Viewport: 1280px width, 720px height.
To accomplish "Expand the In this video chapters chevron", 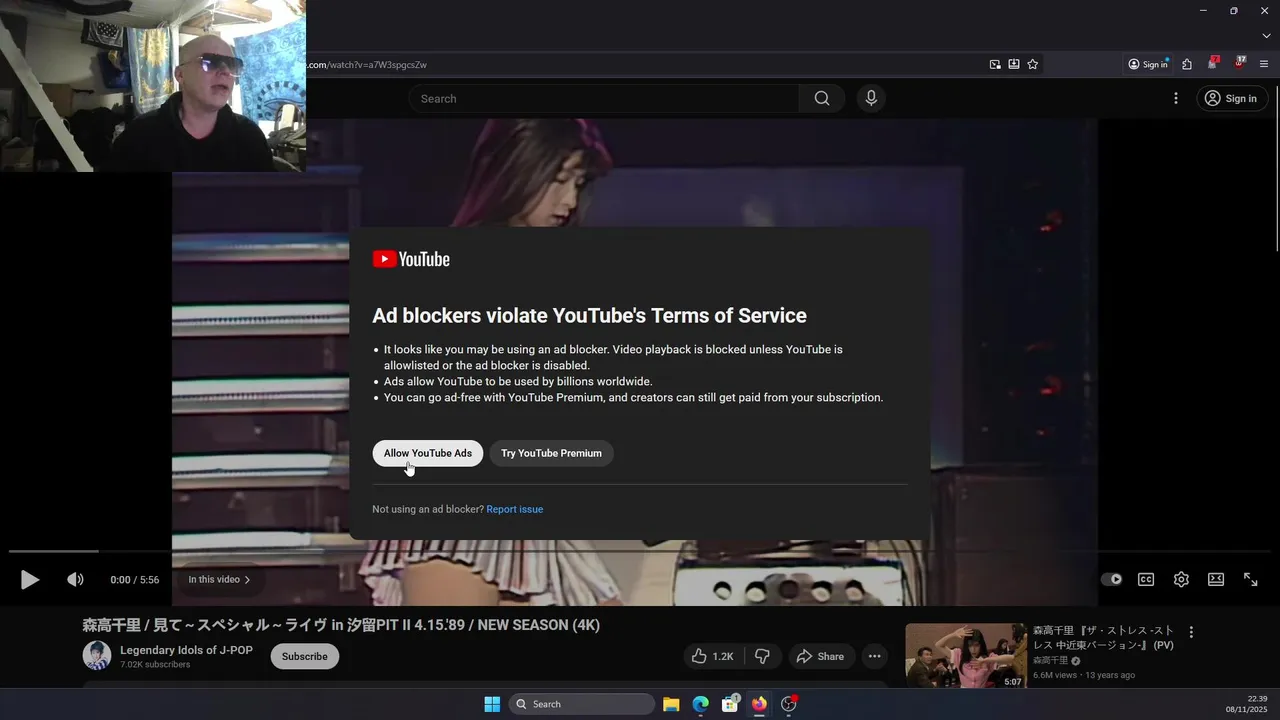I will point(248,580).
